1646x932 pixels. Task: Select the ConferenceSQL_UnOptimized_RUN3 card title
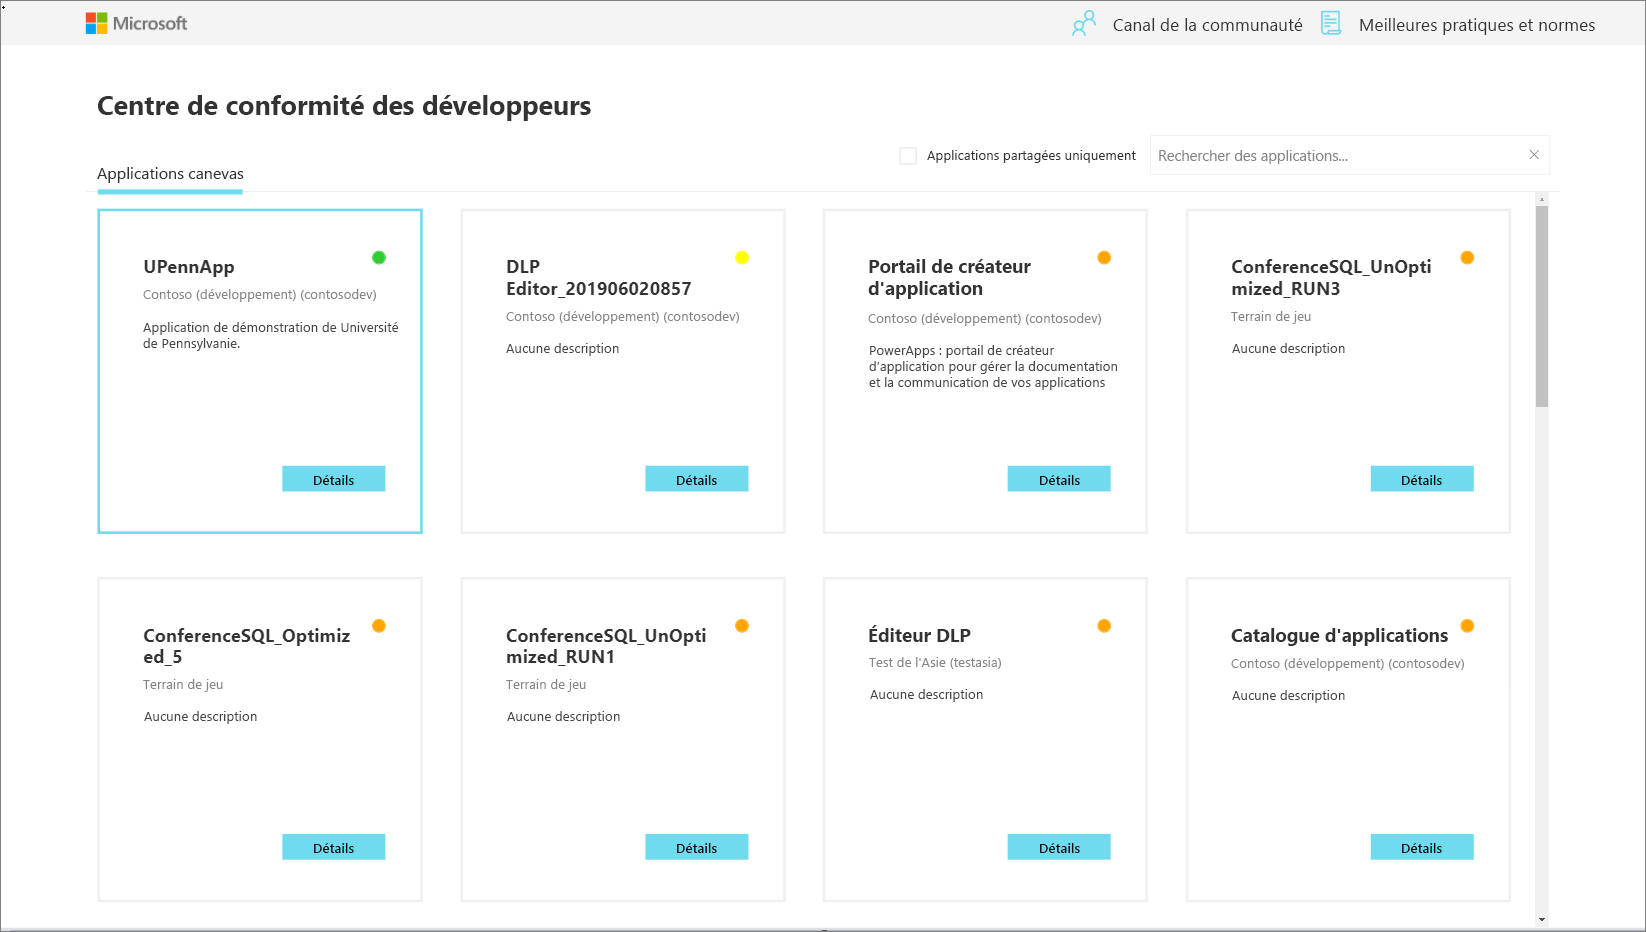click(x=1331, y=278)
